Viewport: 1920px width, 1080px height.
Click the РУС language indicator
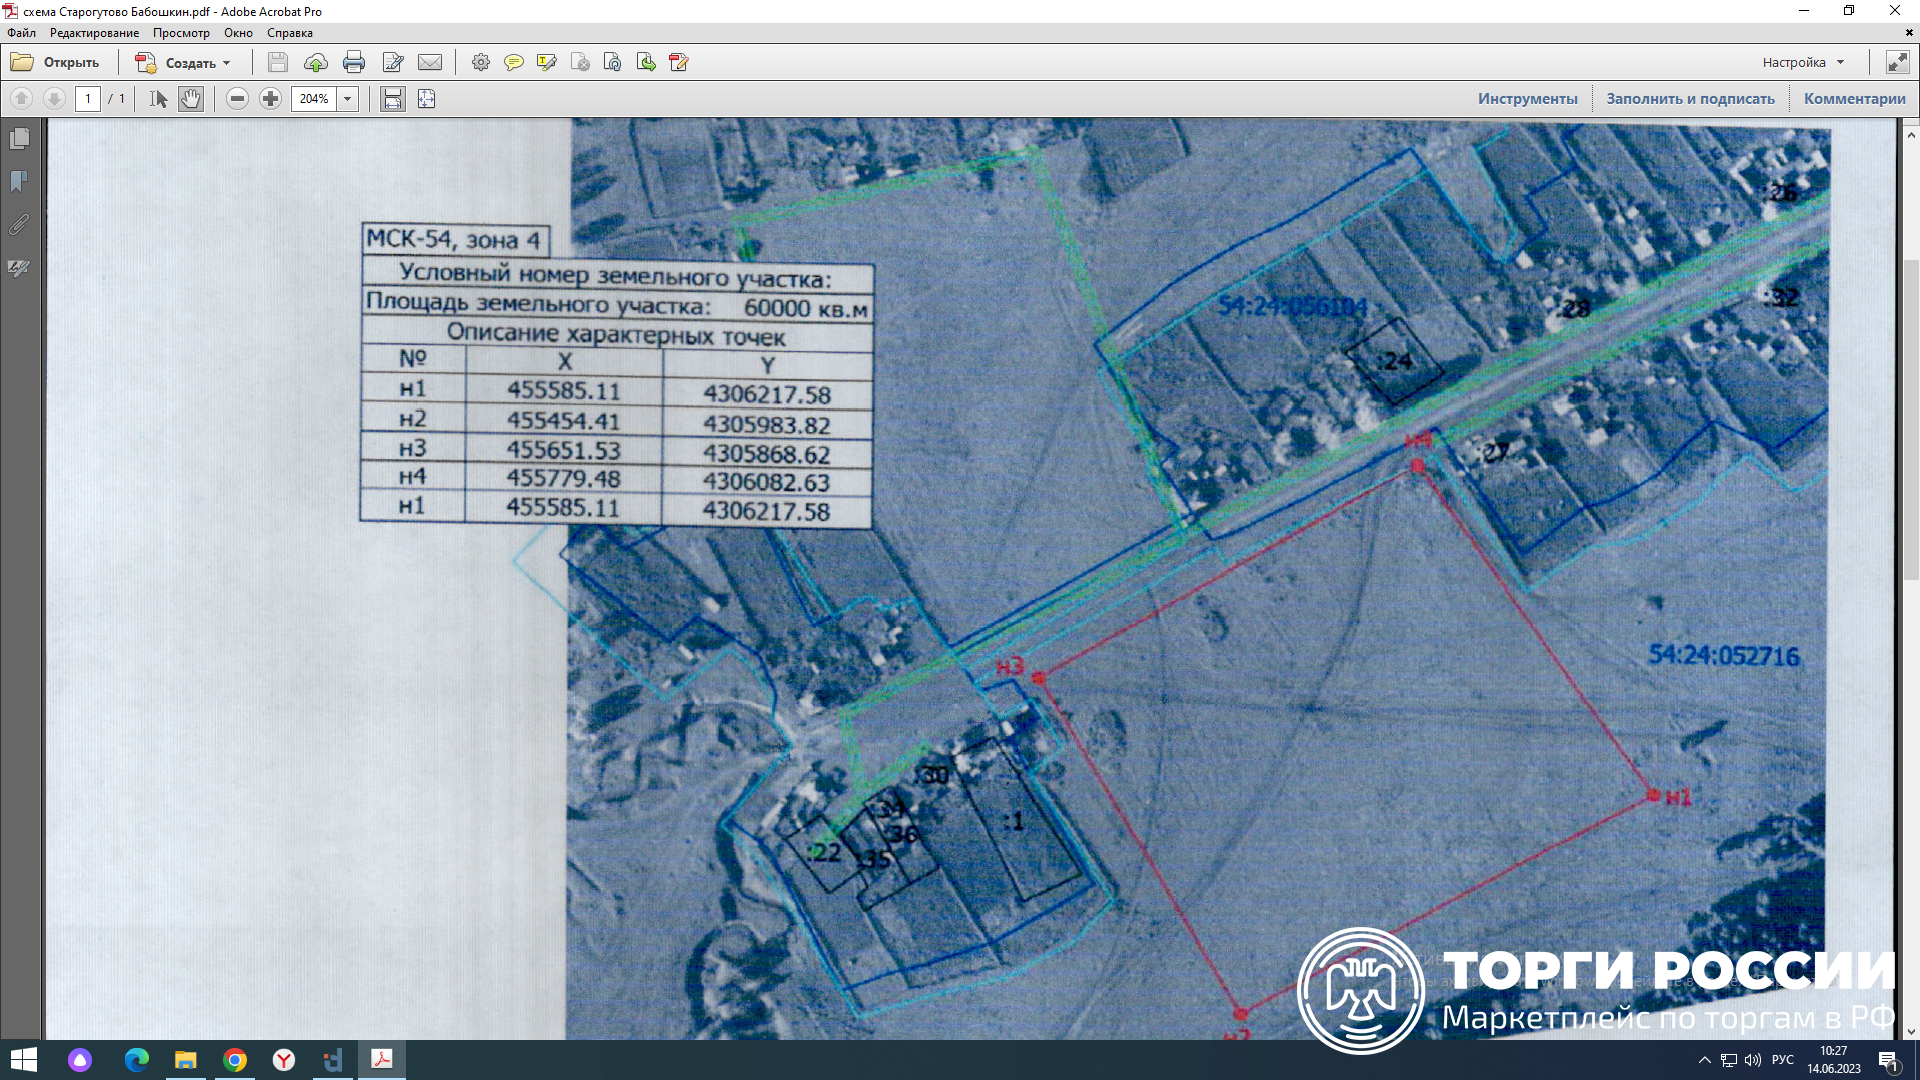click(x=1782, y=1060)
